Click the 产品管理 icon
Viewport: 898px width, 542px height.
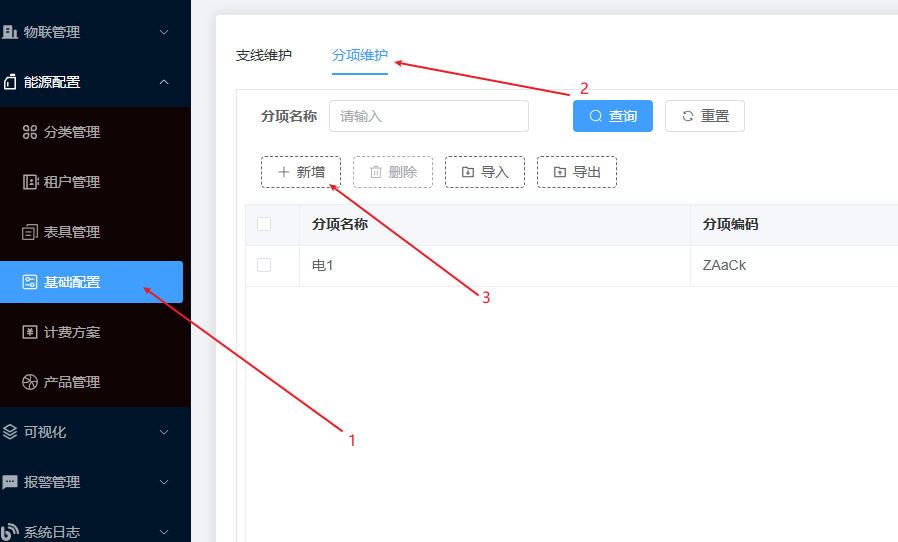pos(30,382)
